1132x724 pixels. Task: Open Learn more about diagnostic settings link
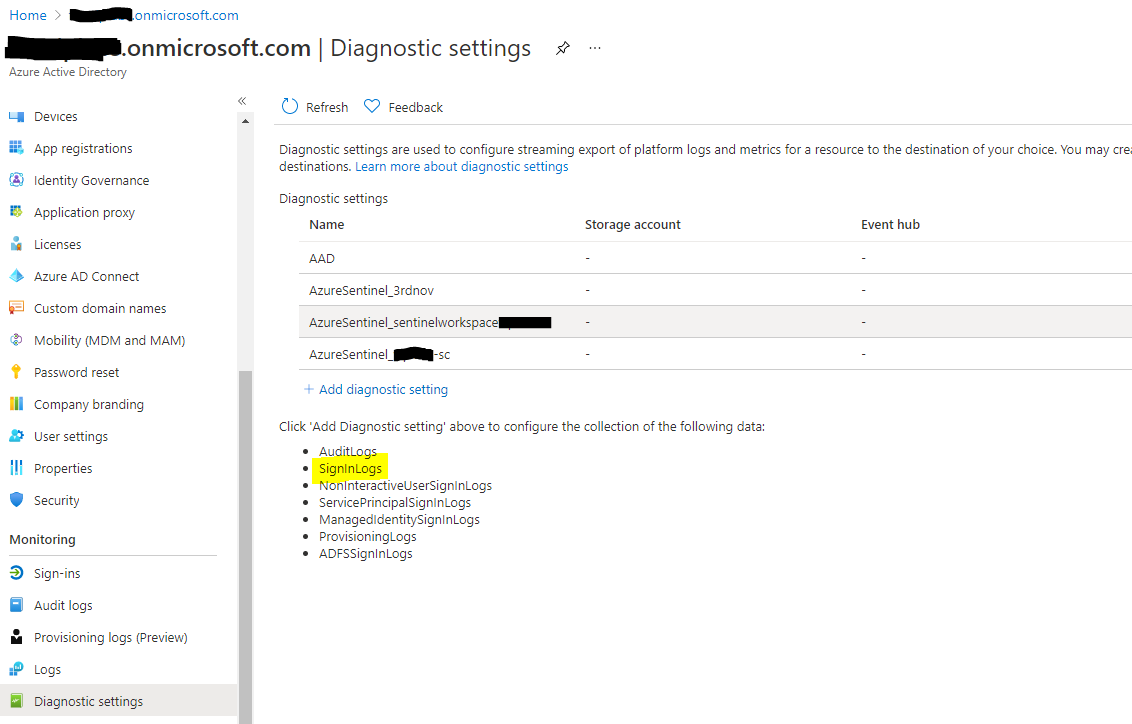coord(461,167)
